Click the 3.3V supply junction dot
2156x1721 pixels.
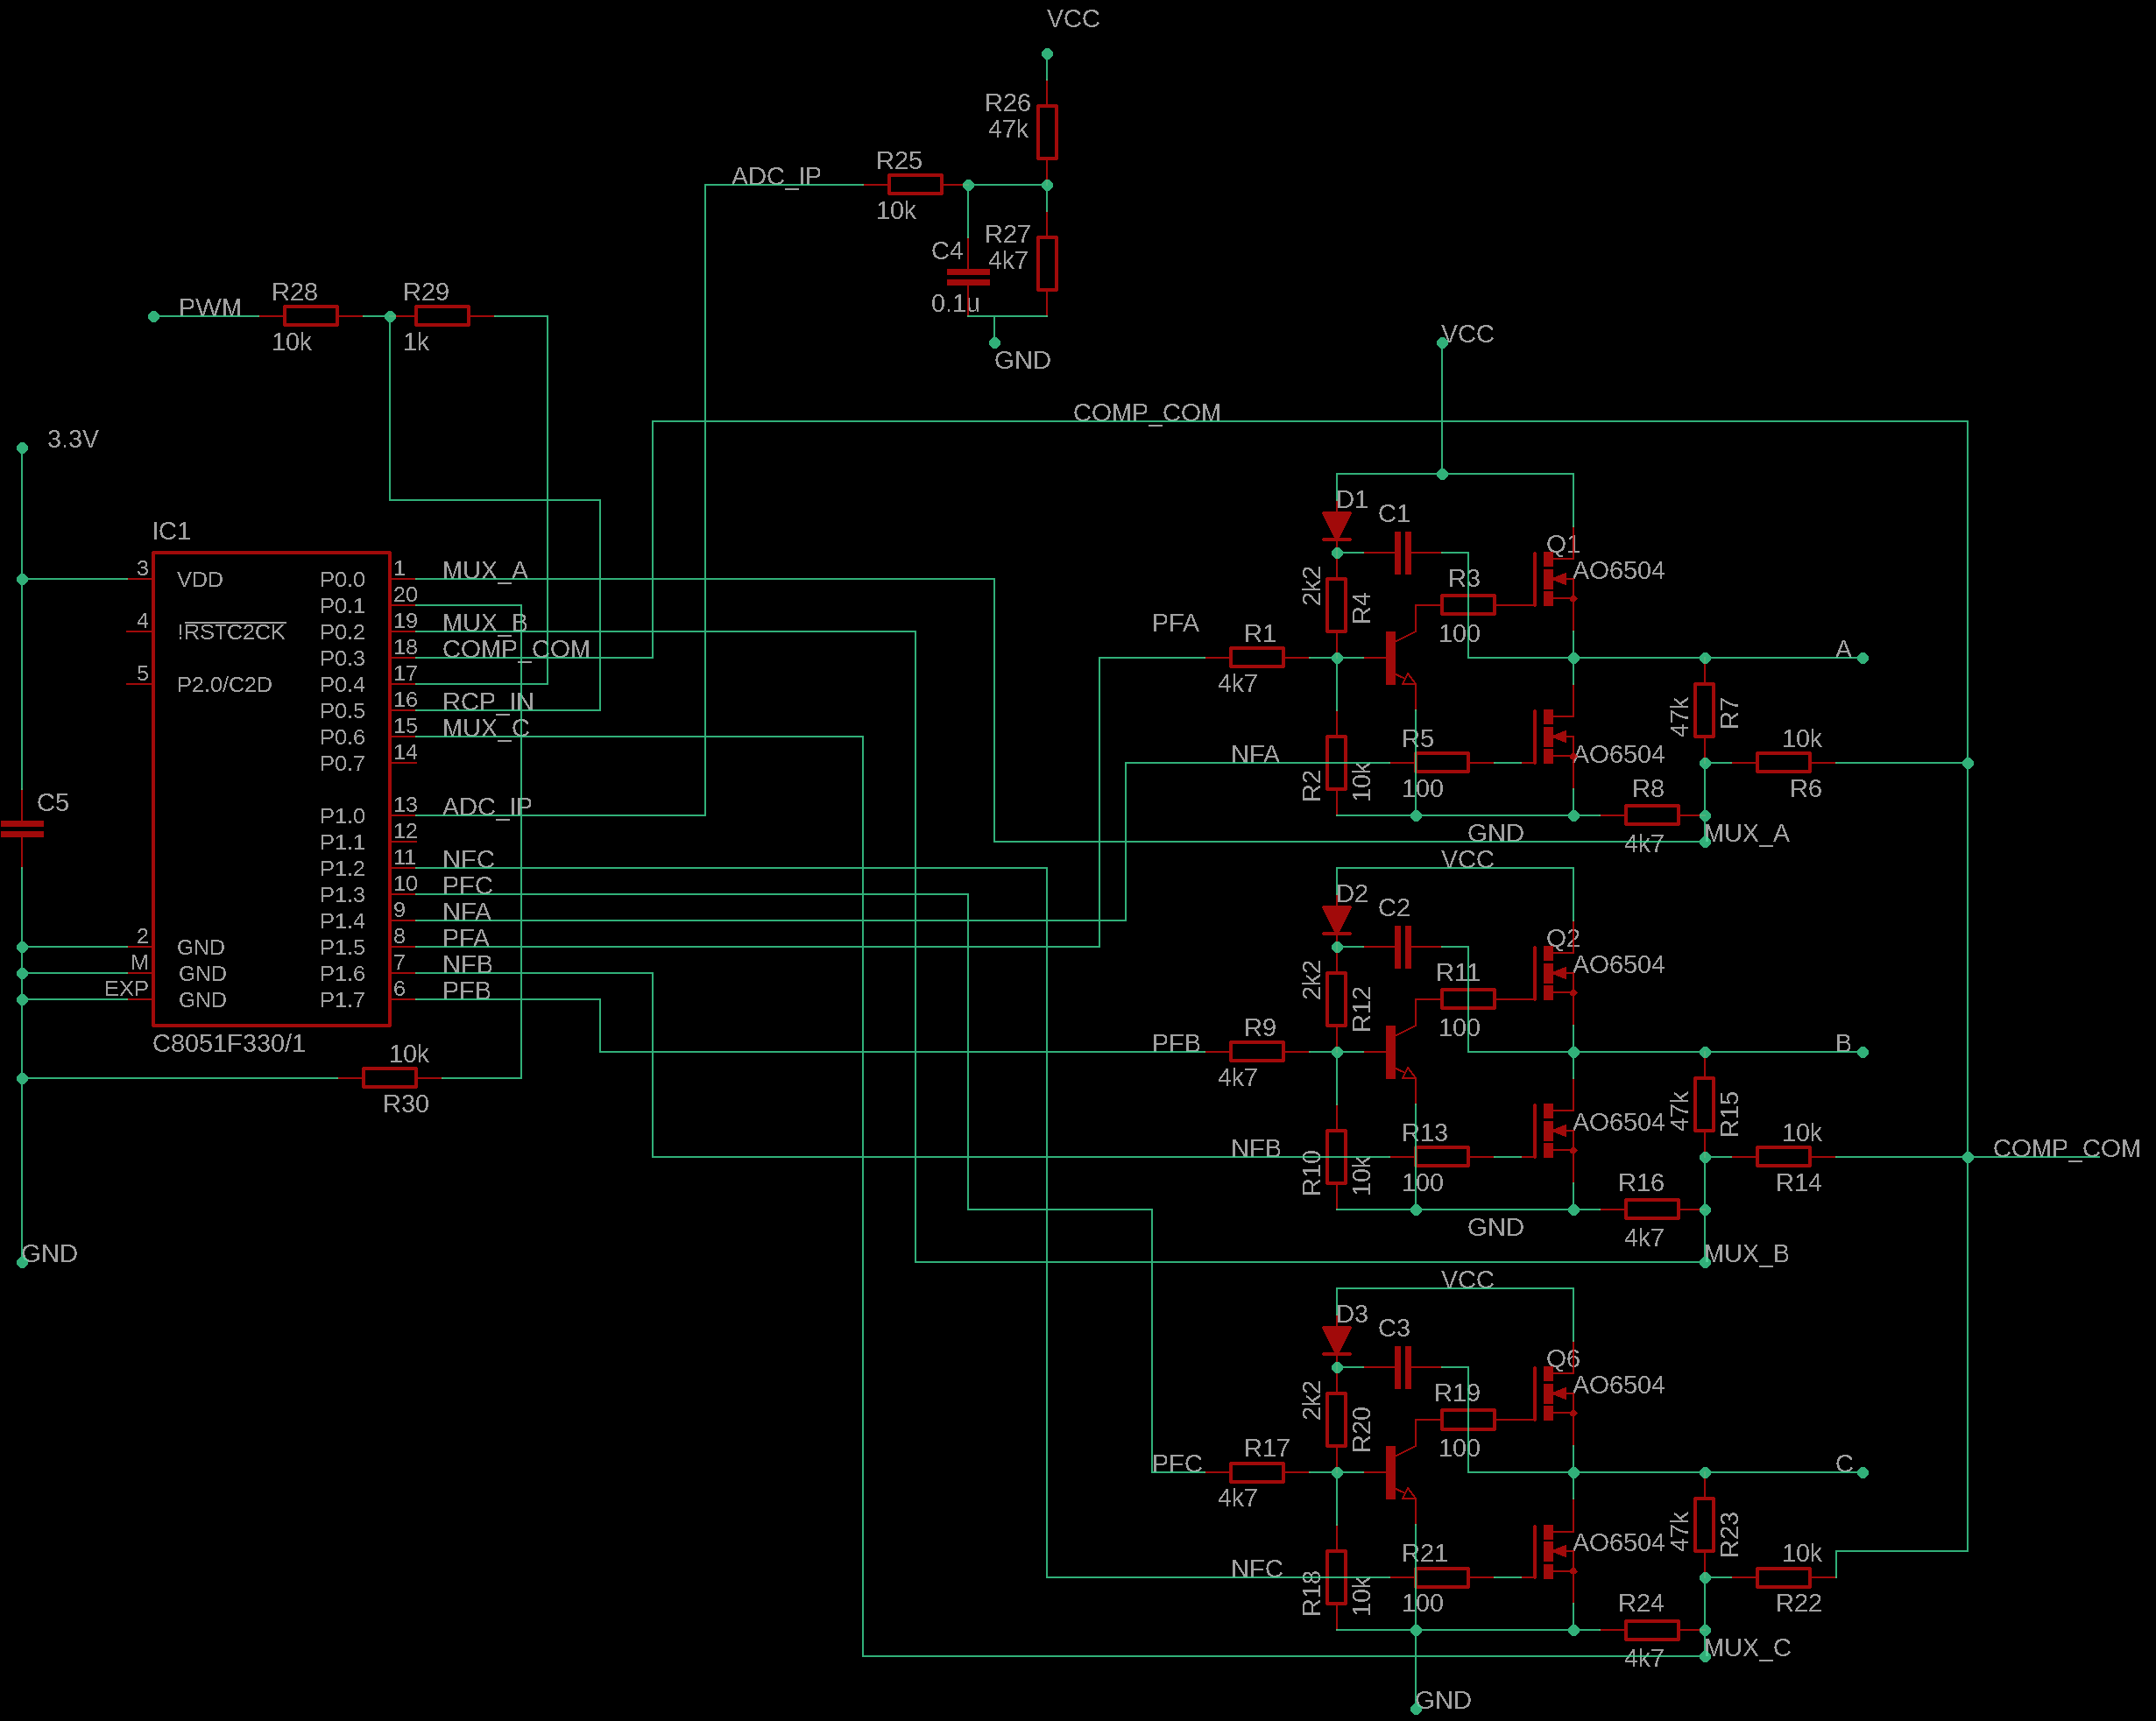pyautogui.click(x=22, y=448)
